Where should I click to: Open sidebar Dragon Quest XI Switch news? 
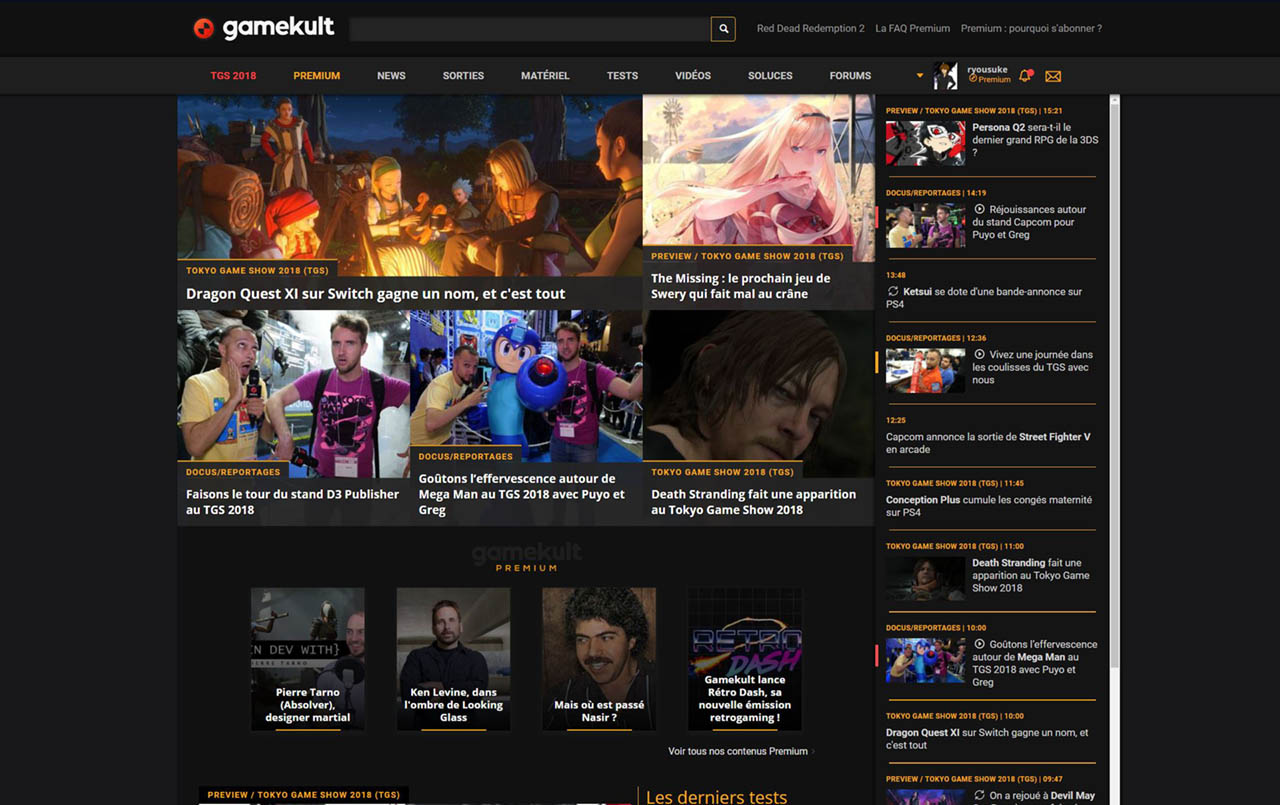987,739
